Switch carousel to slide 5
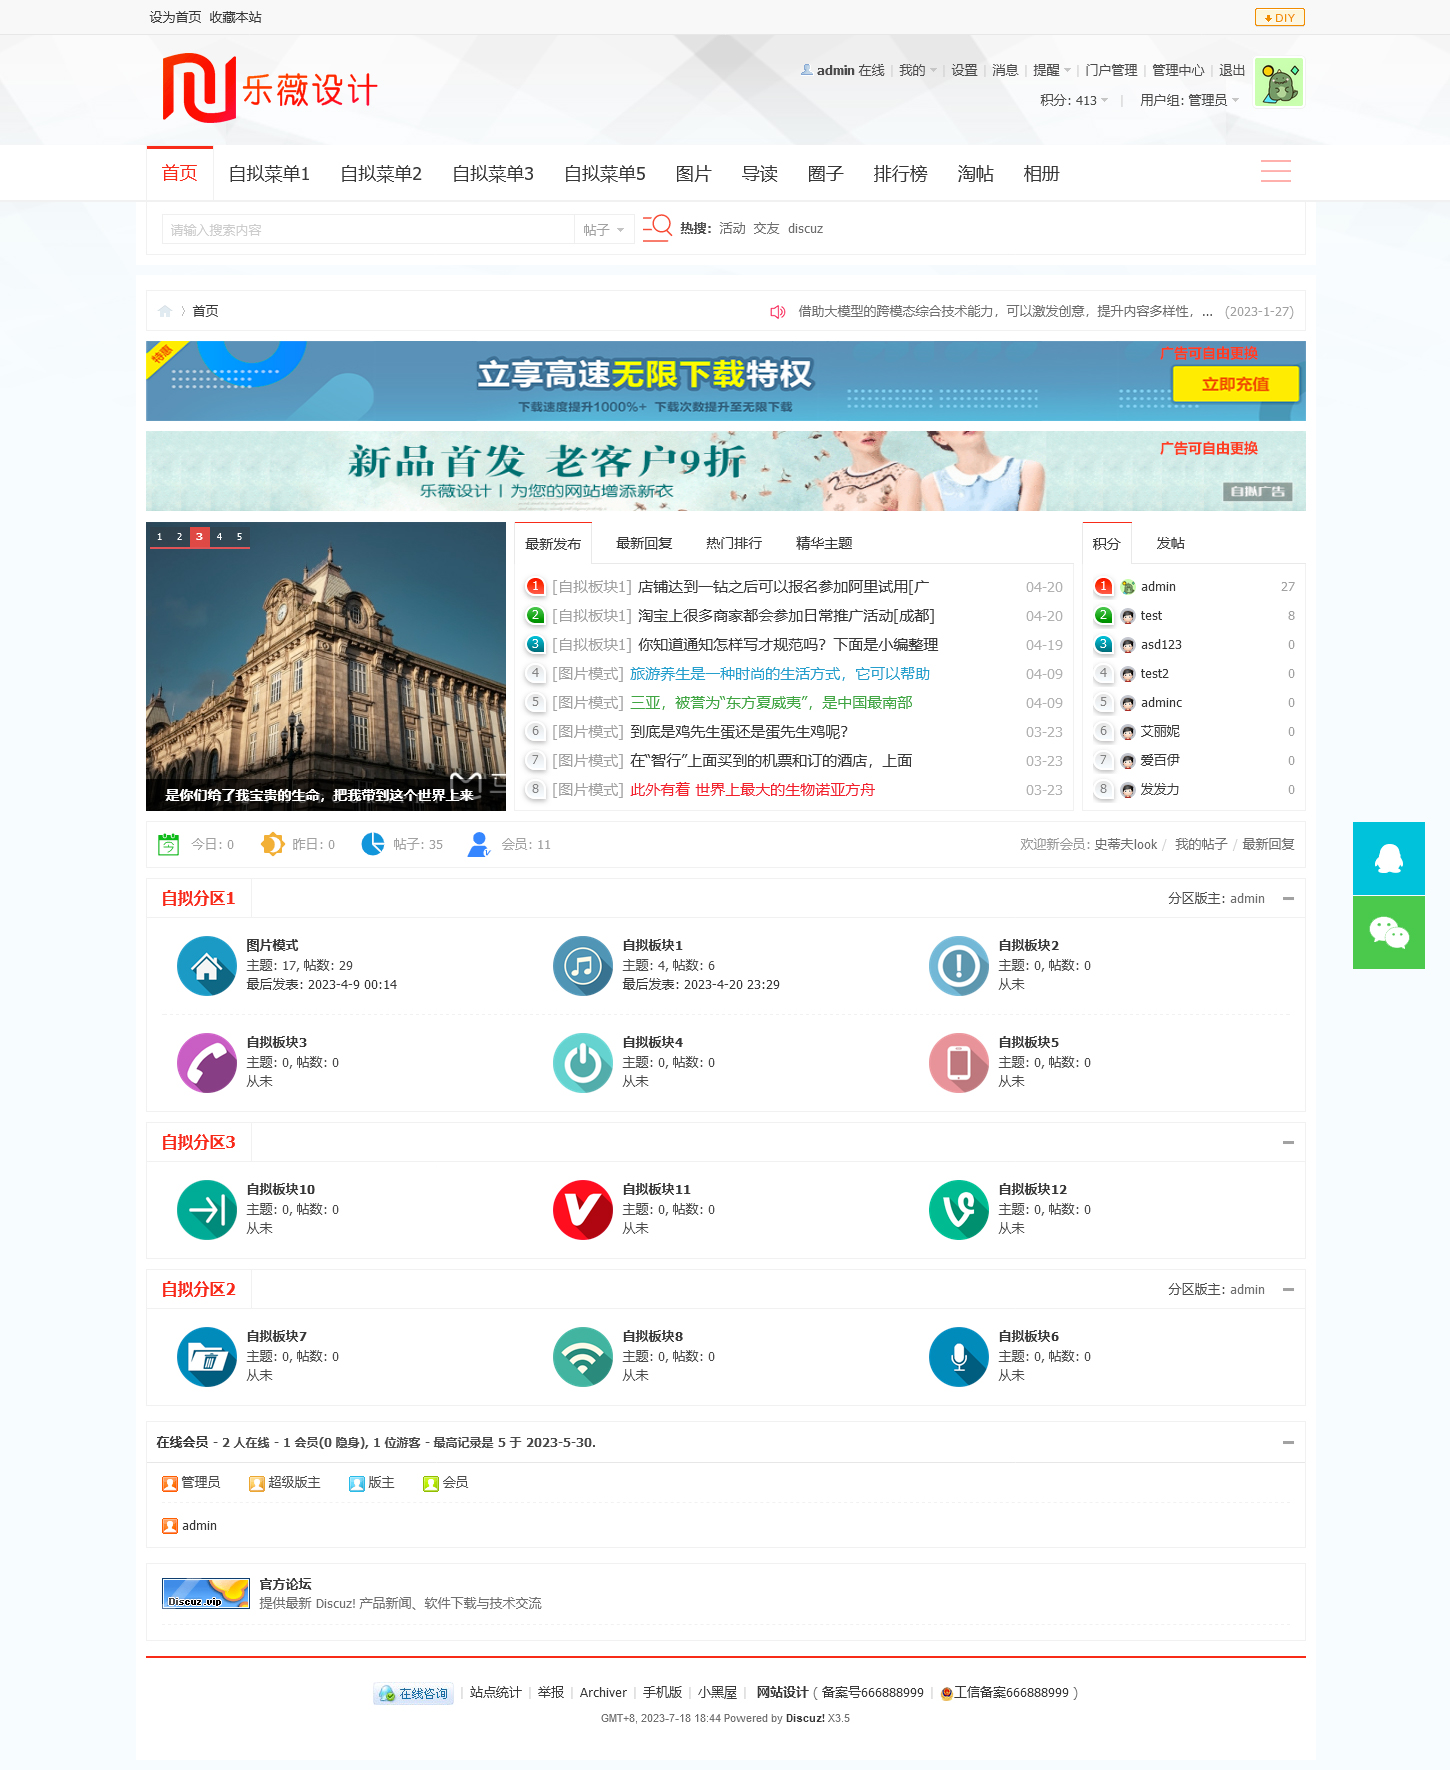The height and width of the screenshot is (1770, 1450). point(239,537)
